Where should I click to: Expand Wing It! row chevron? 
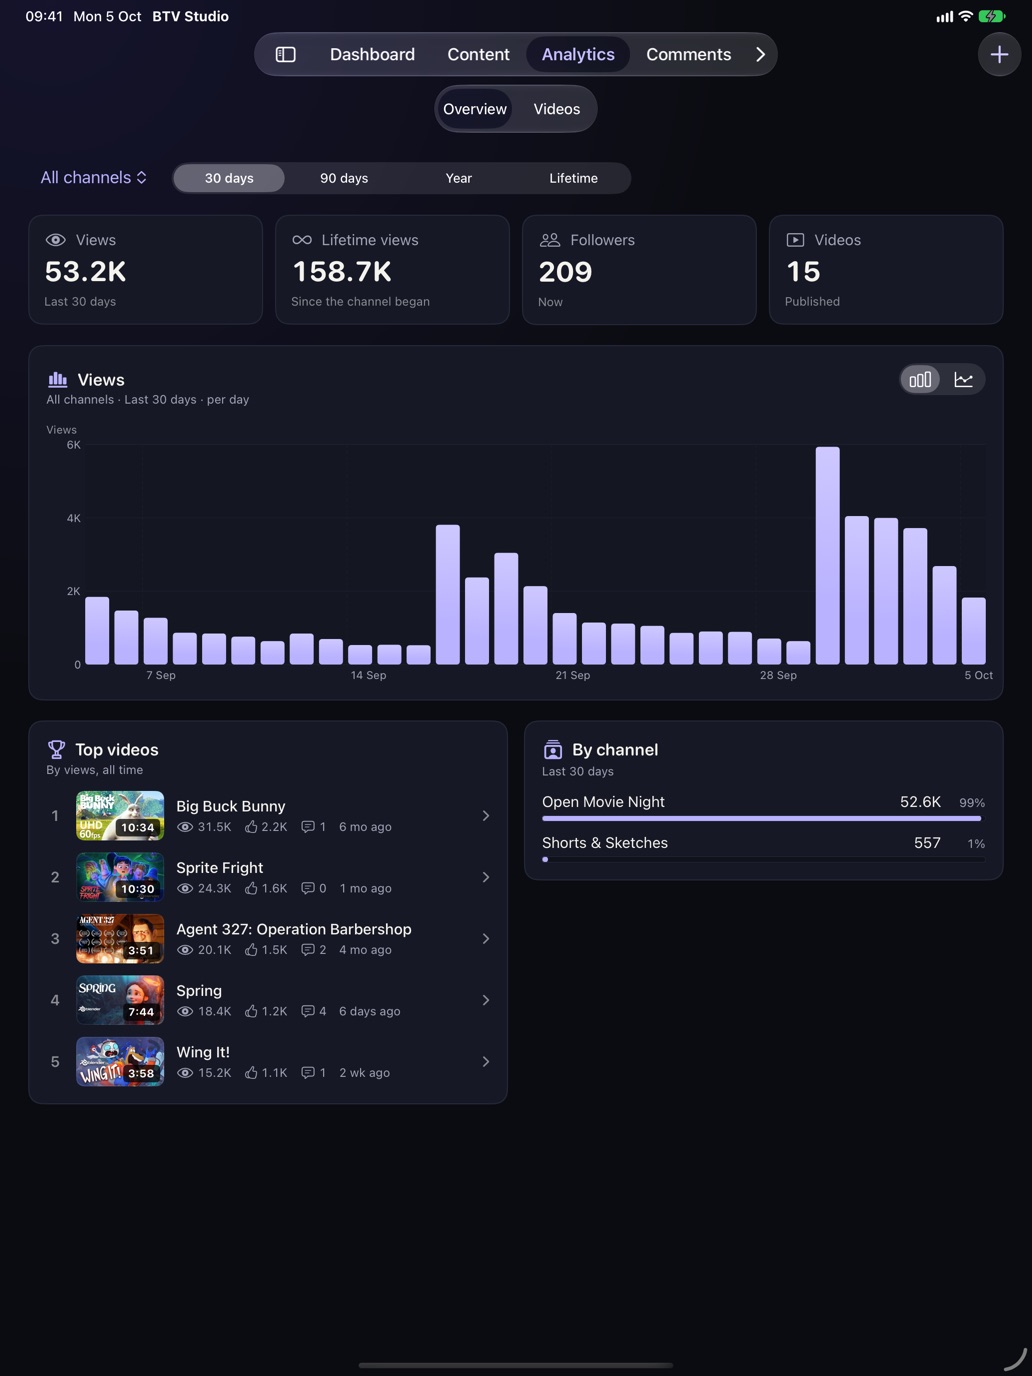[486, 1062]
